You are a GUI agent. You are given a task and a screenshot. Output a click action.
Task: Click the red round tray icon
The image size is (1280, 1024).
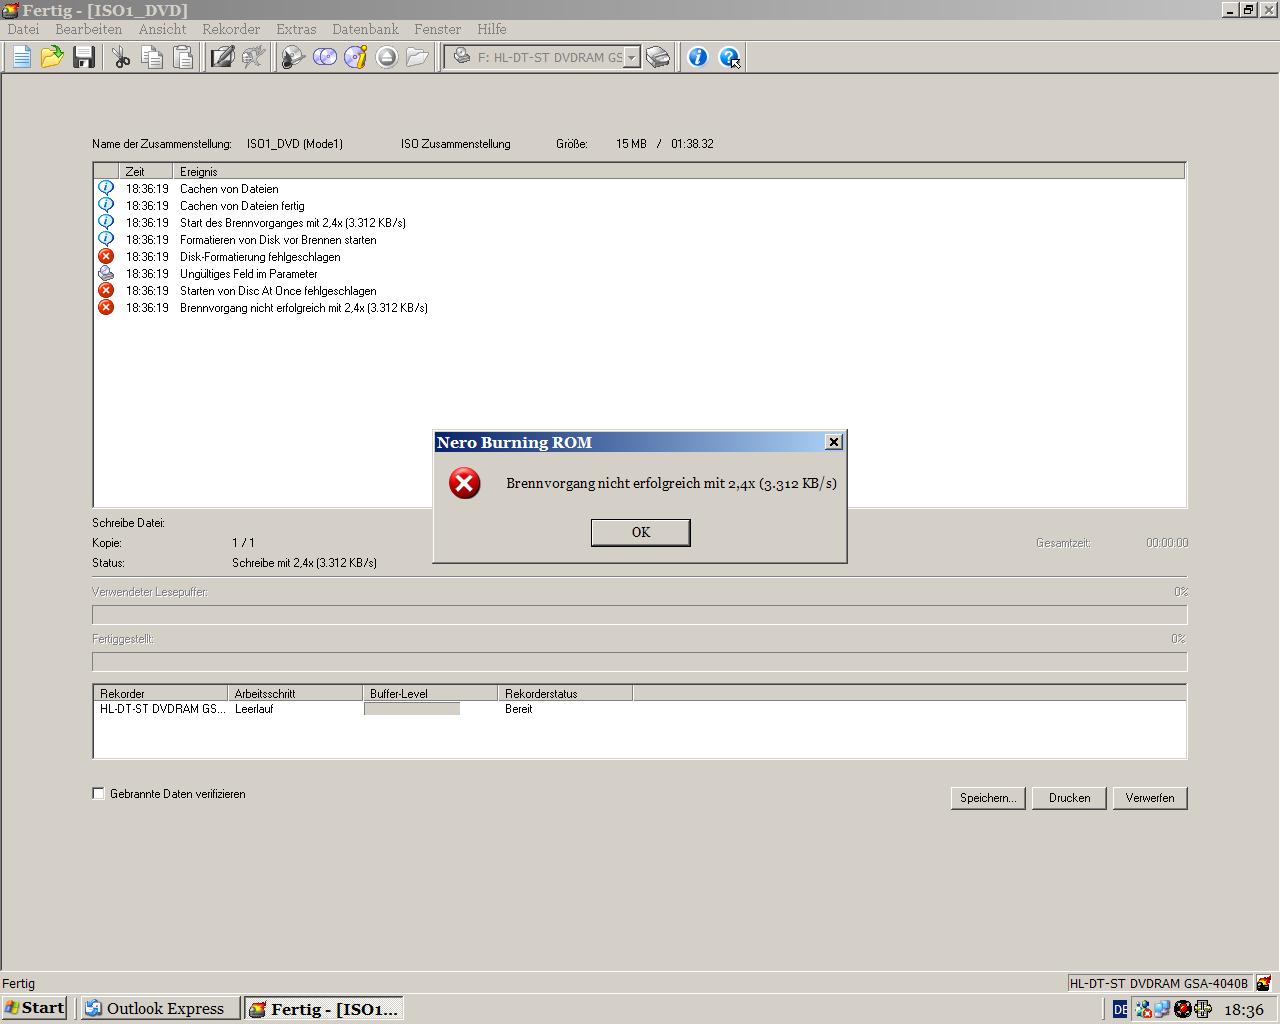coord(1182,1009)
